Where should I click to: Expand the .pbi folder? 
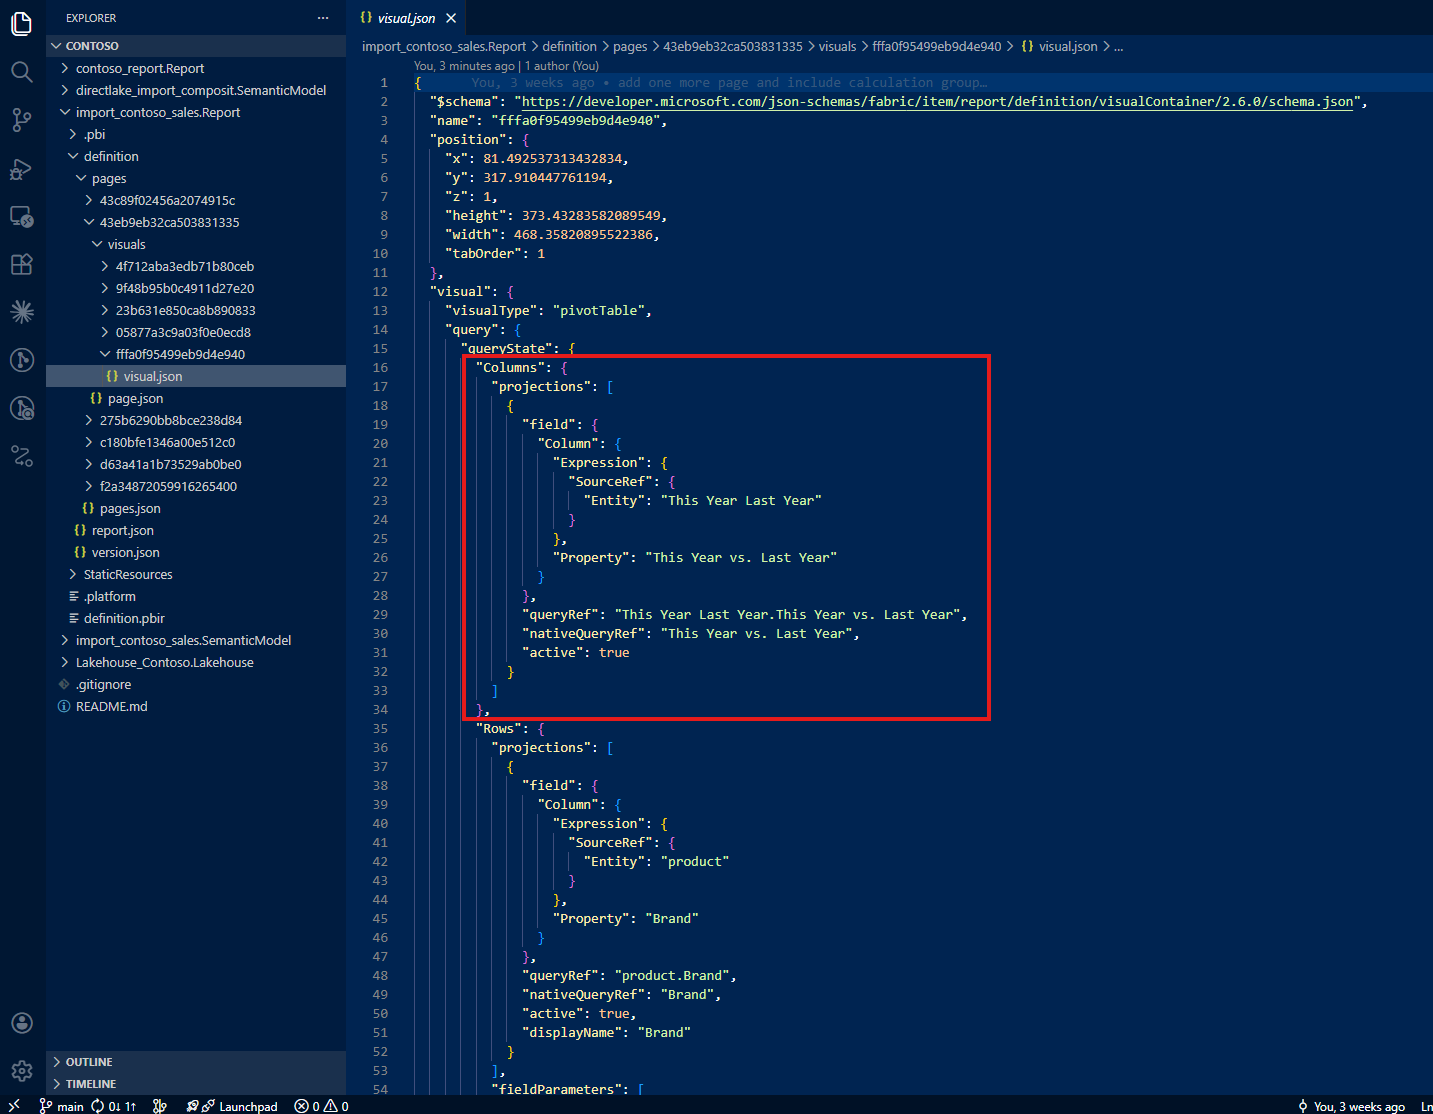pos(195,134)
